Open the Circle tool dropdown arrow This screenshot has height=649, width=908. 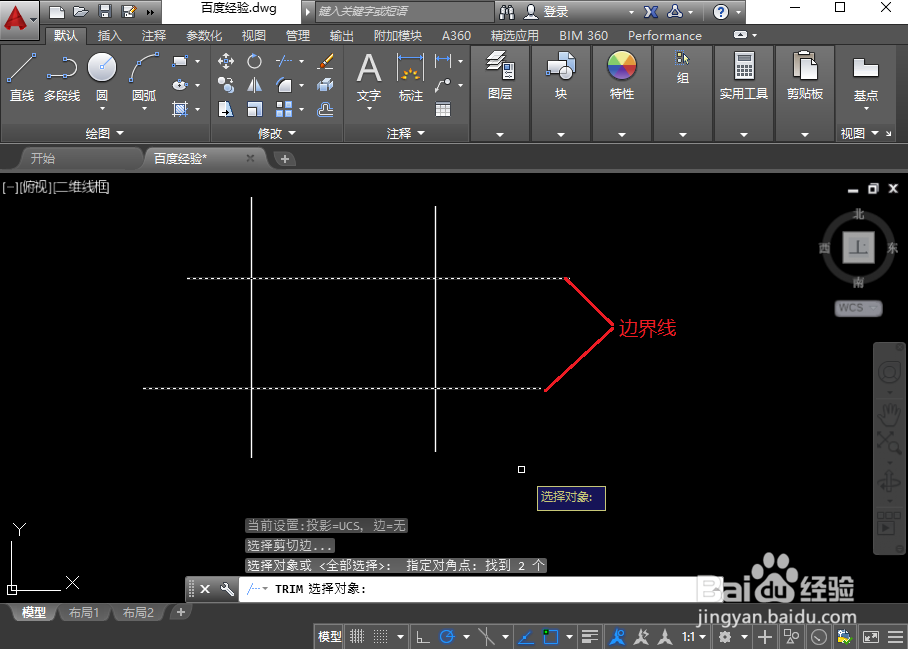102,108
